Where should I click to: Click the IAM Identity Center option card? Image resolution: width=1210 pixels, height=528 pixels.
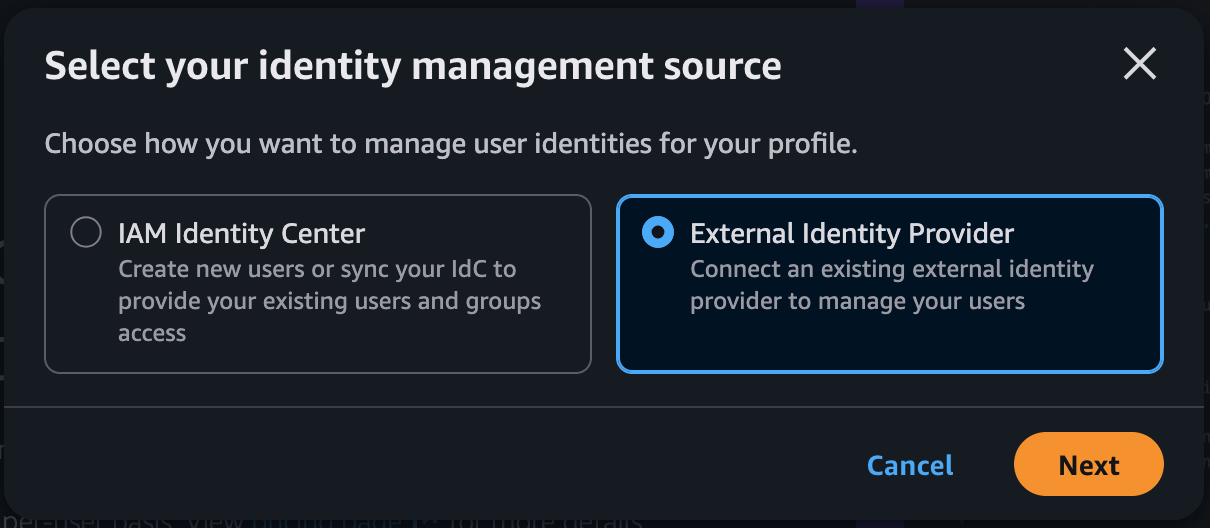coord(317,284)
